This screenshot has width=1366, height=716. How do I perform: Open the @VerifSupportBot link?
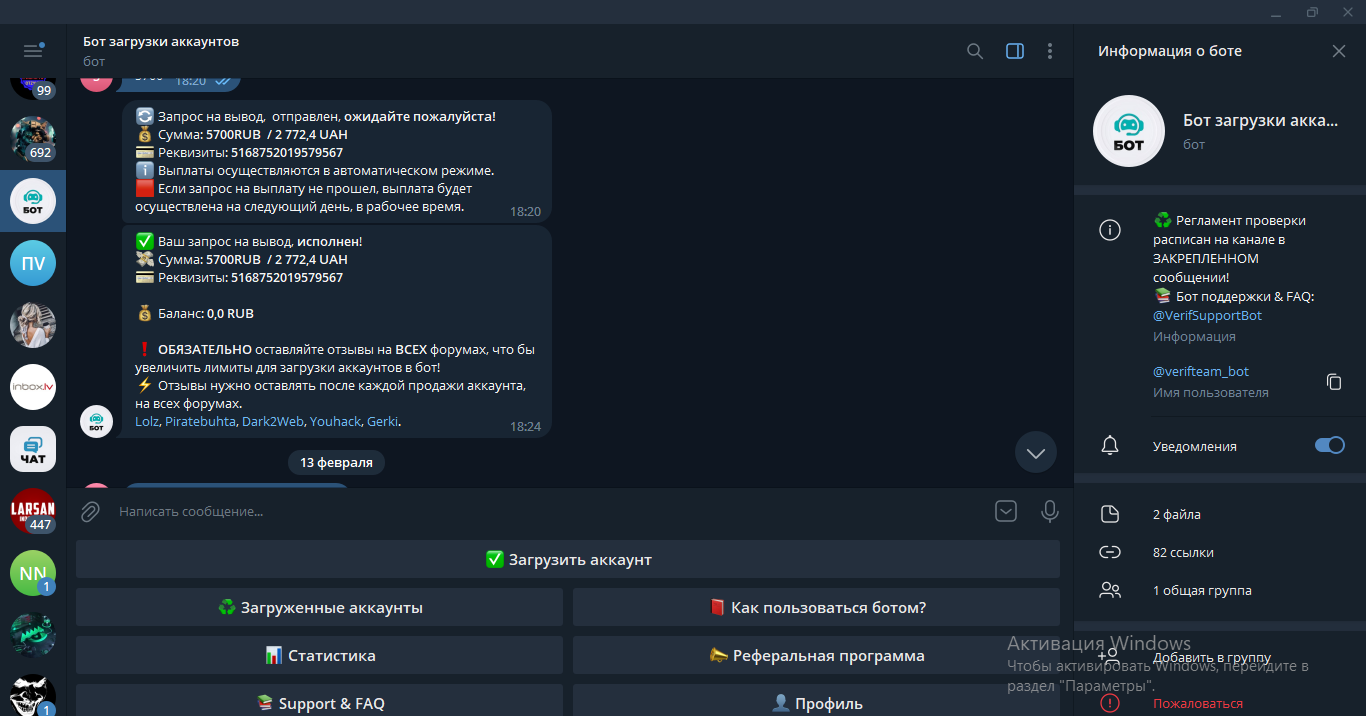click(x=1207, y=315)
